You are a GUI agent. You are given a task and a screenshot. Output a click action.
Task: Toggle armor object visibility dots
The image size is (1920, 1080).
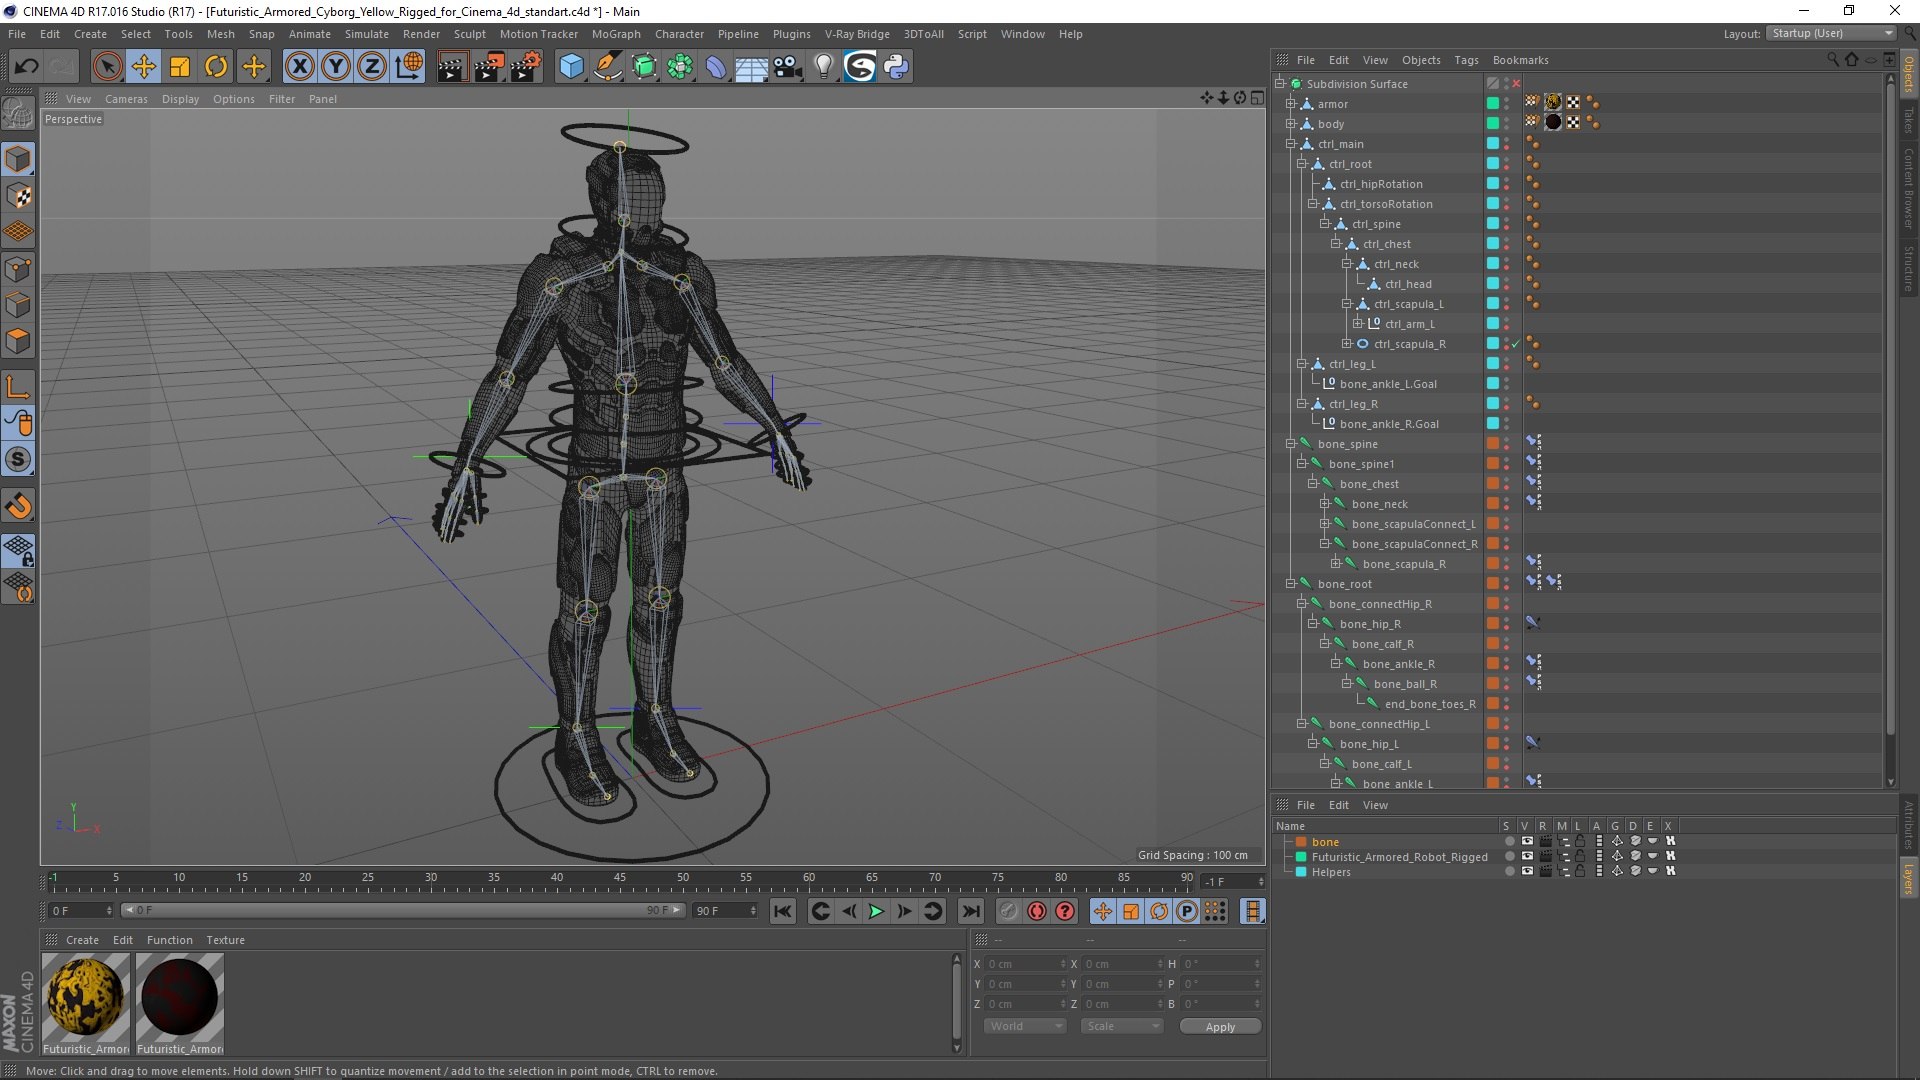pyautogui.click(x=1507, y=104)
